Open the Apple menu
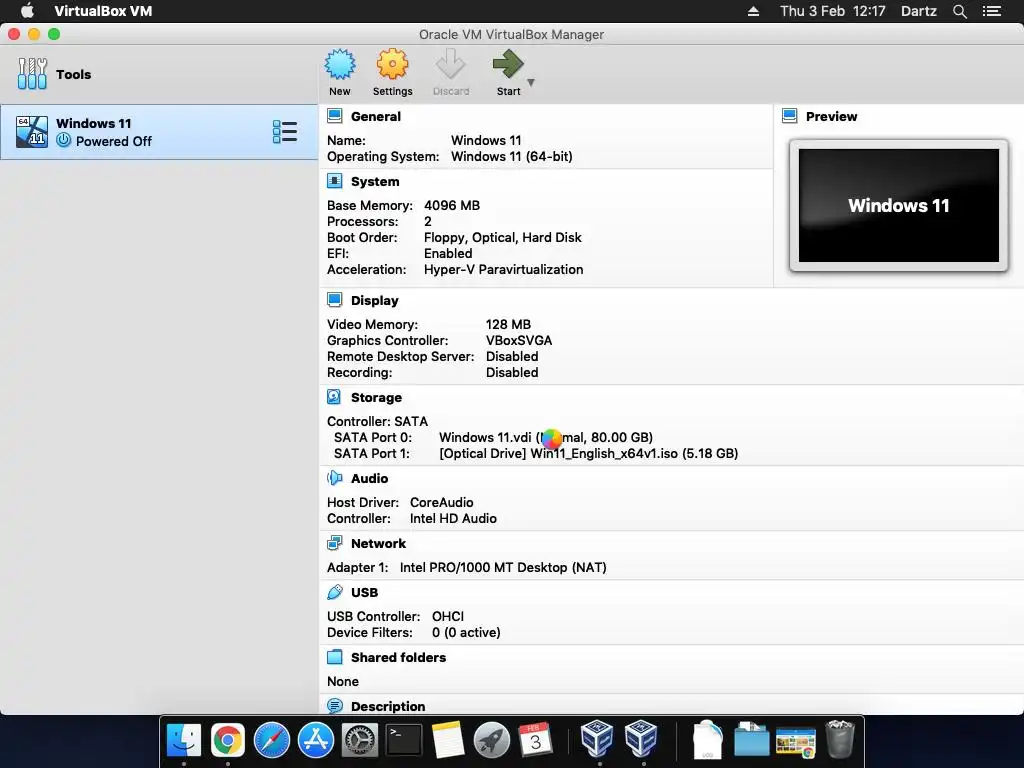The image size is (1024, 768). pyautogui.click(x=27, y=11)
